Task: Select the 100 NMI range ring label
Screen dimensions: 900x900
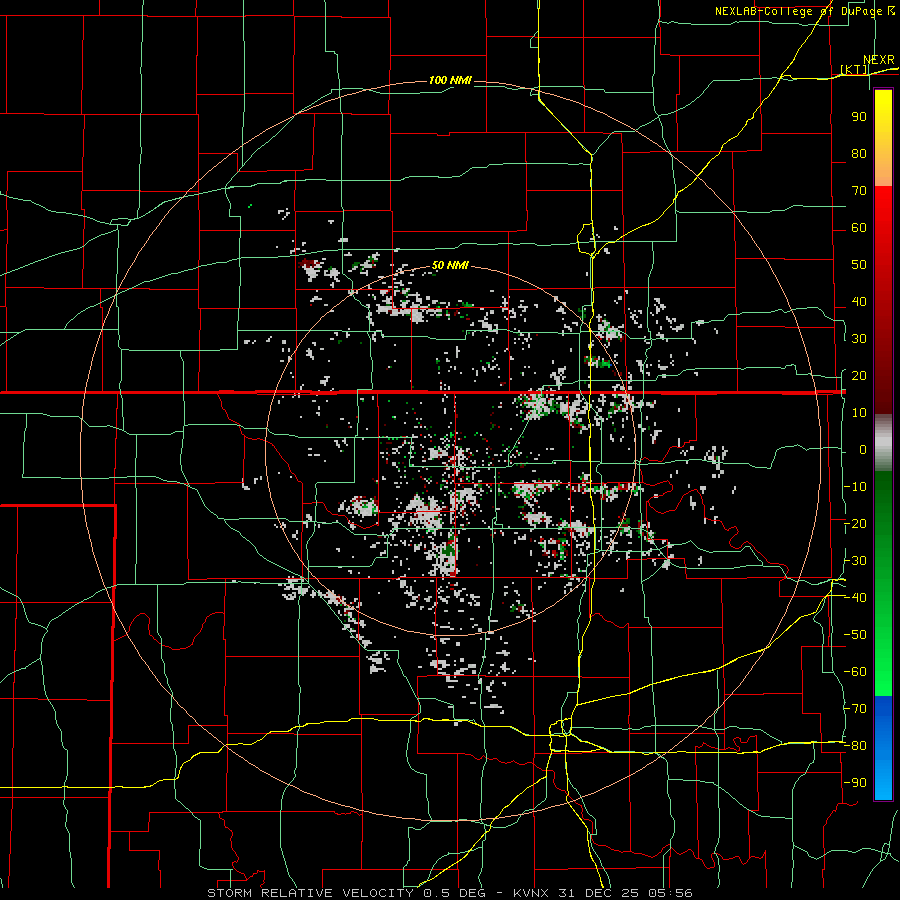Action: tap(450, 80)
